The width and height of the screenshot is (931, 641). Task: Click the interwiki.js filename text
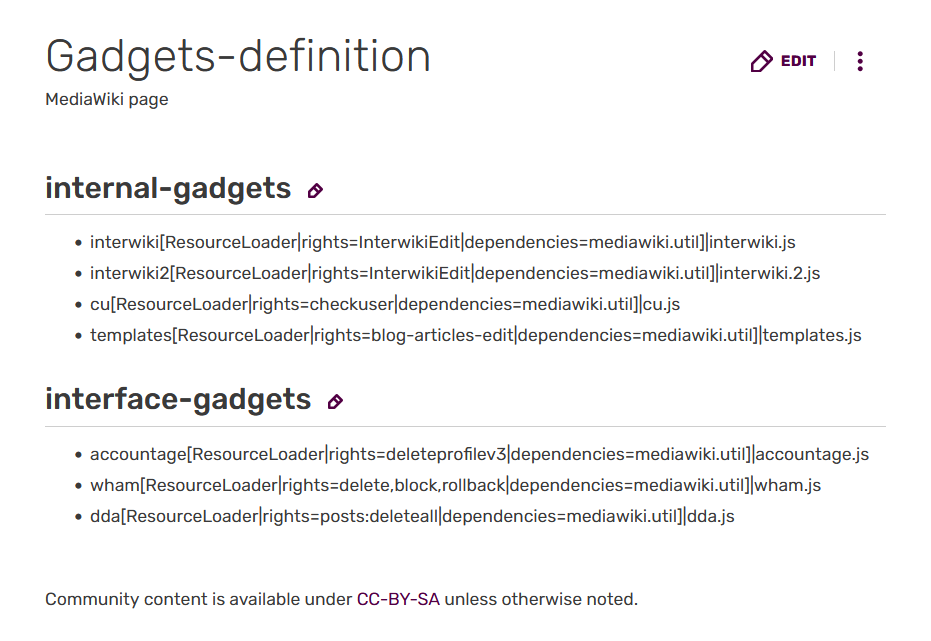click(752, 242)
